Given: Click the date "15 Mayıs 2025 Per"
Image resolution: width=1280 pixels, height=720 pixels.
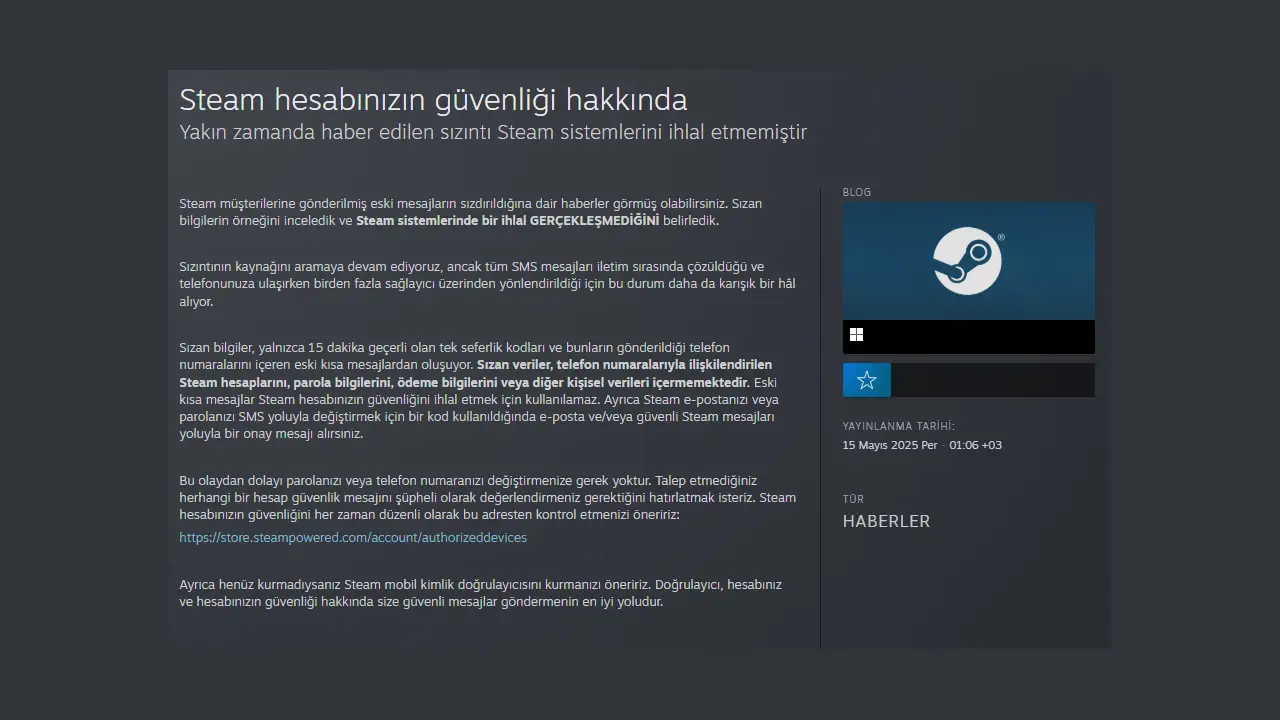Looking at the screenshot, I should tap(890, 445).
